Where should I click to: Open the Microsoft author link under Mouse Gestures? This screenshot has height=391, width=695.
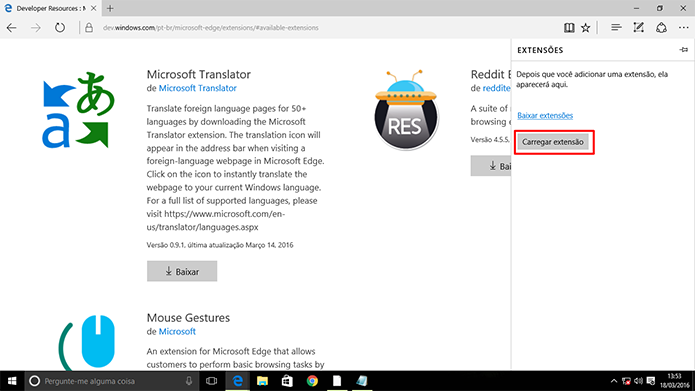[x=177, y=332]
